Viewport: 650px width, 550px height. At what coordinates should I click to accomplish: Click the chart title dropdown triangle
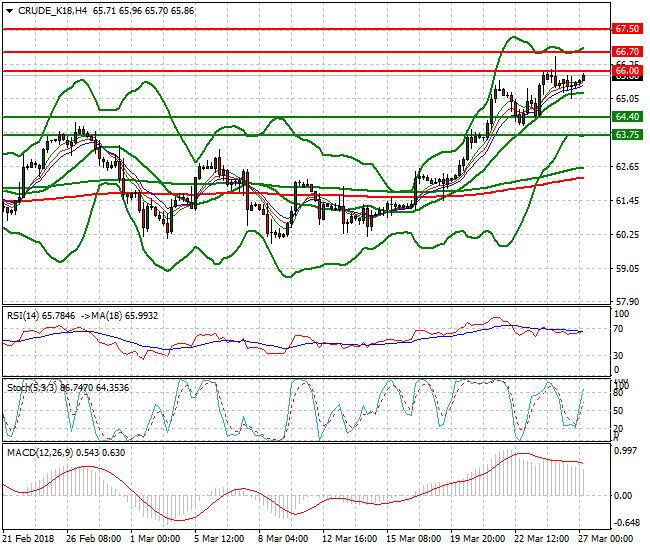pyautogui.click(x=9, y=11)
